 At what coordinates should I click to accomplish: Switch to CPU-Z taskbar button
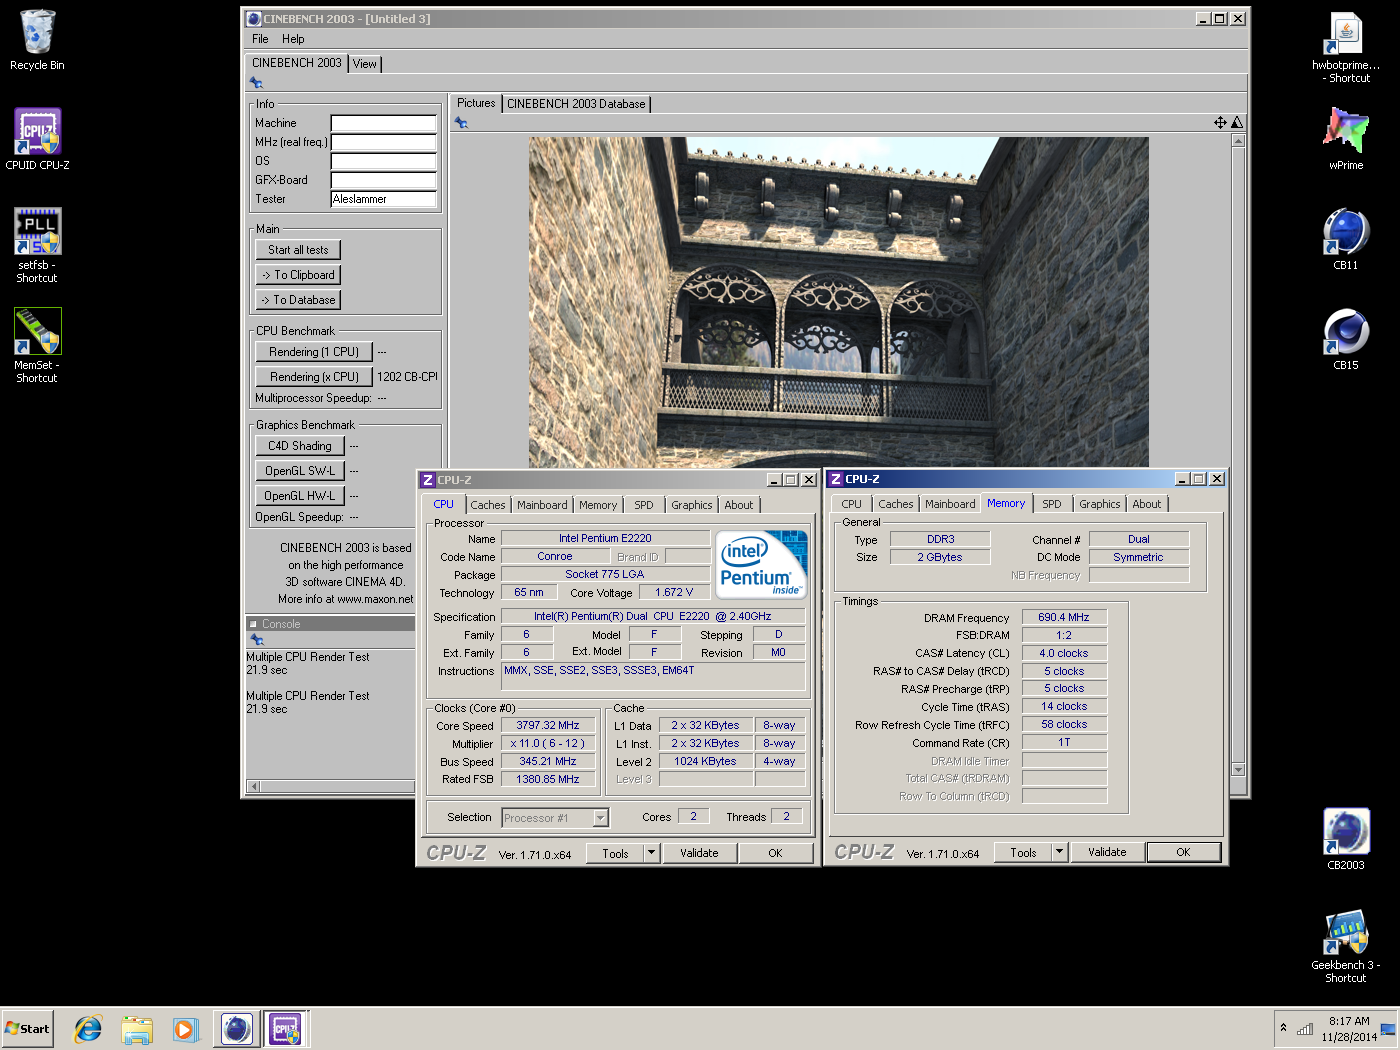coord(285,1029)
